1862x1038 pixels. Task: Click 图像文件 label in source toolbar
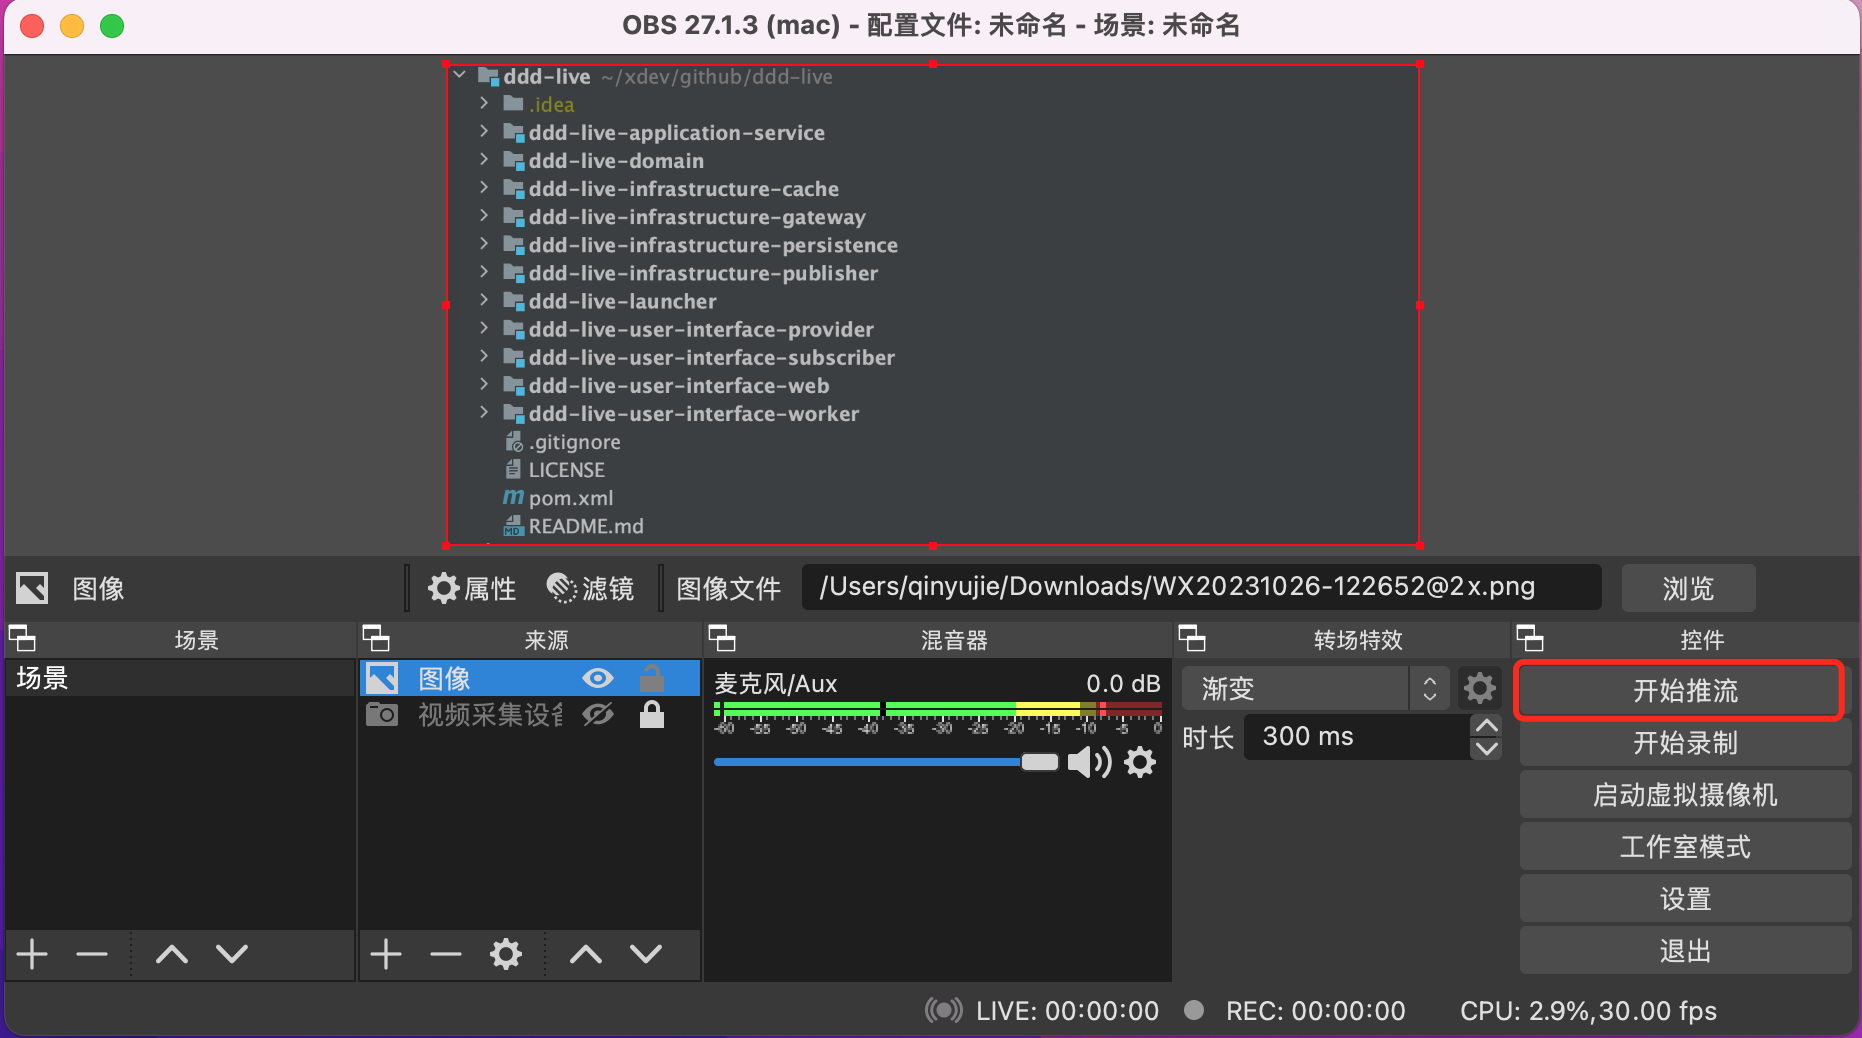pos(728,589)
